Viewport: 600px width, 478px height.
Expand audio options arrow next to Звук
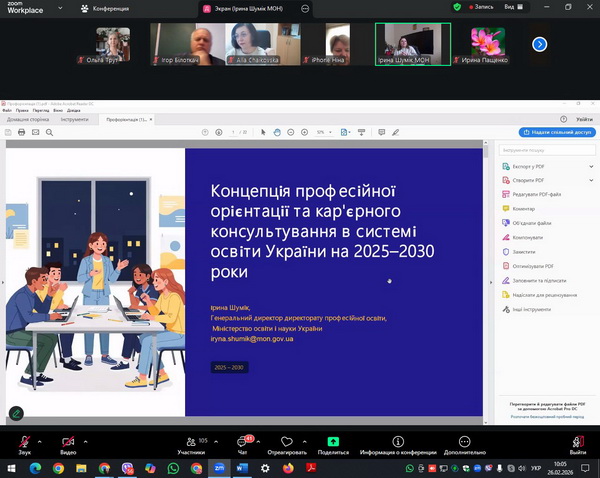click(x=41, y=440)
